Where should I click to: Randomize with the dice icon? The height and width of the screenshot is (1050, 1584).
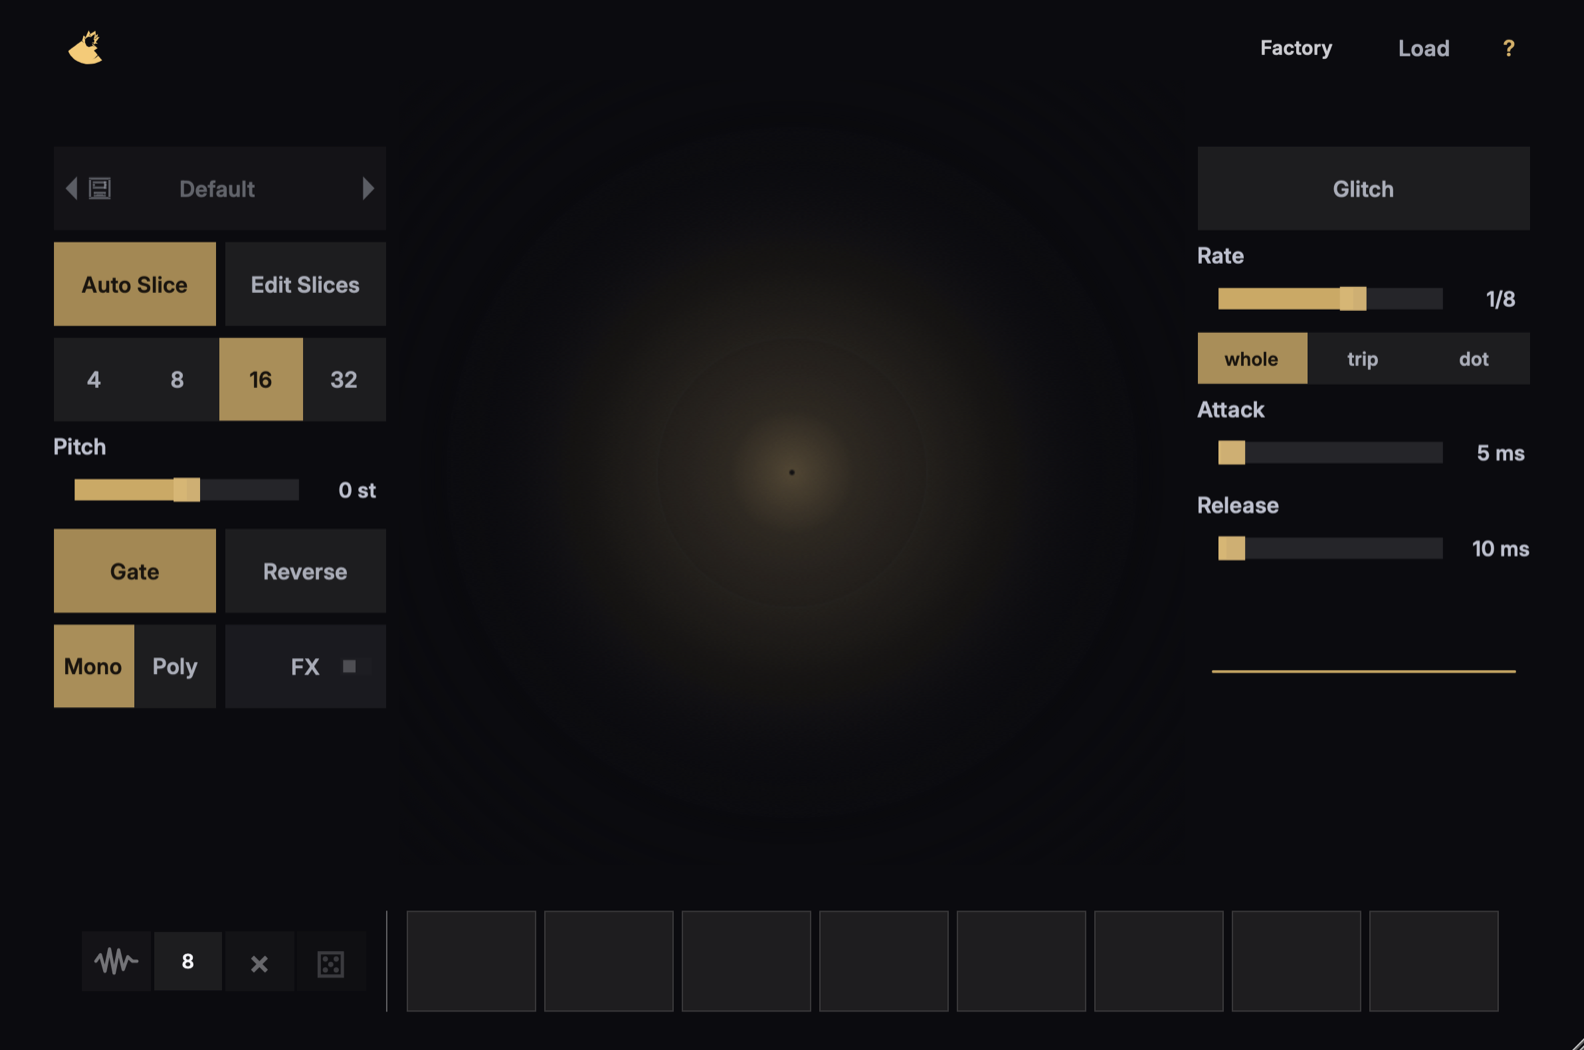pos(330,963)
